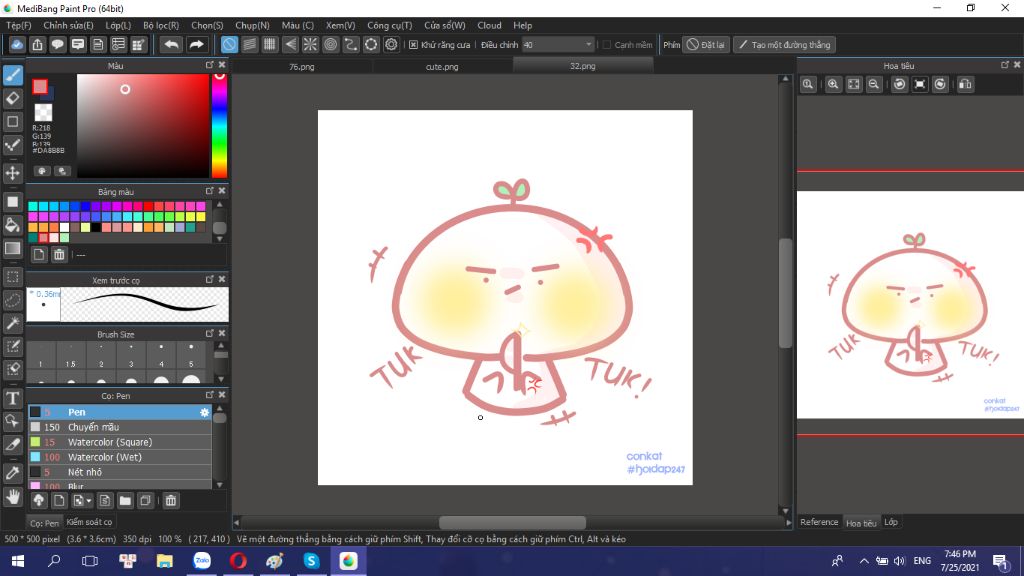This screenshot has width=1024, height=576.
Task: Enable the curve snap guide
Action: (x=351, y=44)
